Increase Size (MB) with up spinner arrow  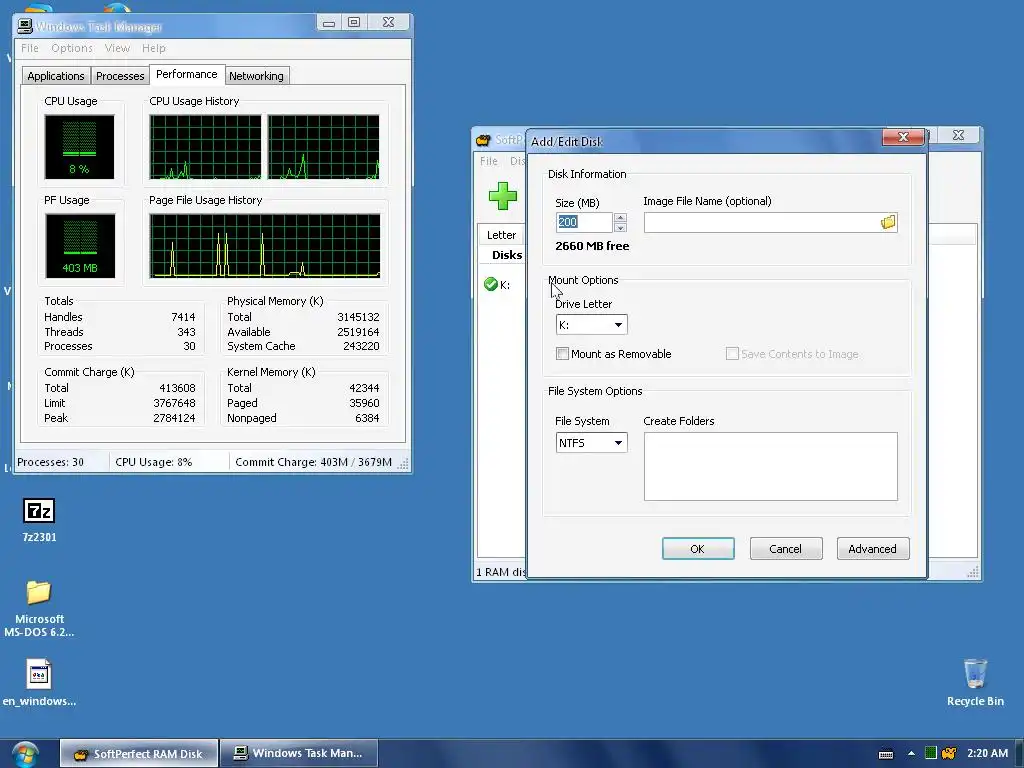pyautogui.click(x=620, y=217)
